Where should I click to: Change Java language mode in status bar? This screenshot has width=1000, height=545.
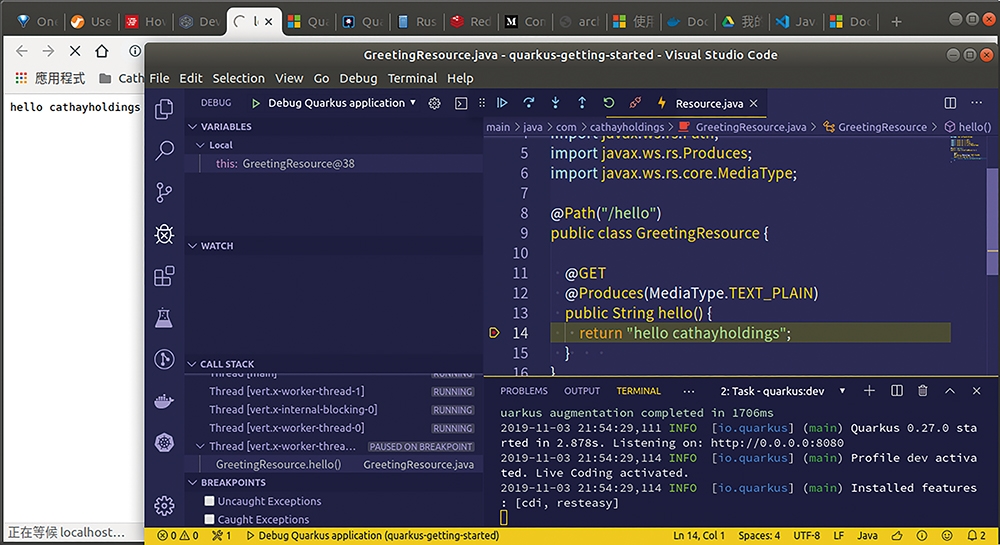[867, 535]
